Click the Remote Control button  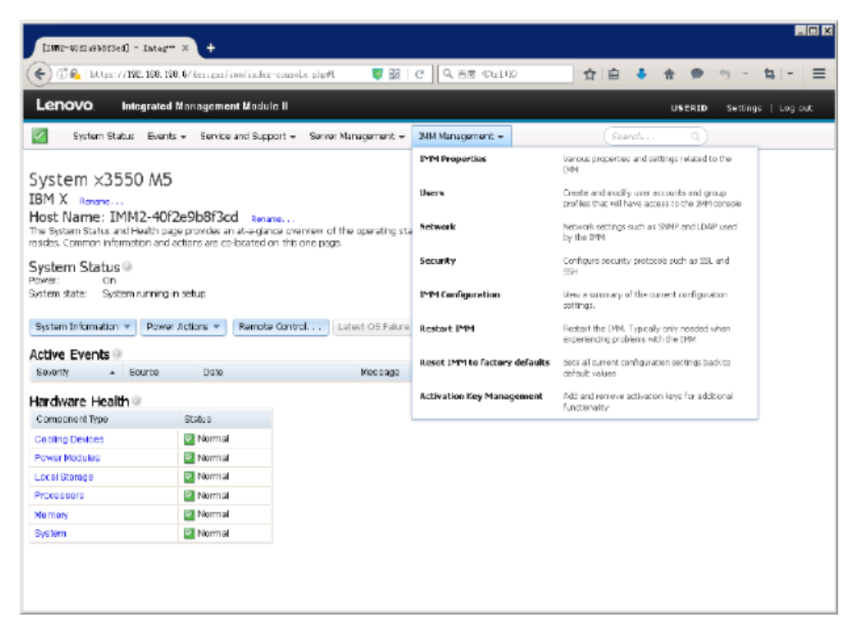280,327
